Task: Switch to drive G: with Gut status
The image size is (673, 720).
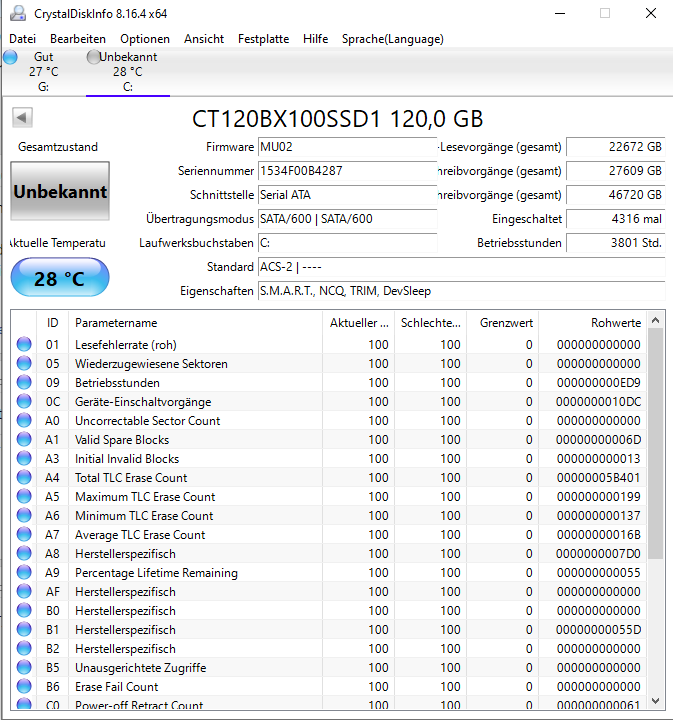Action: coord(43,72)
